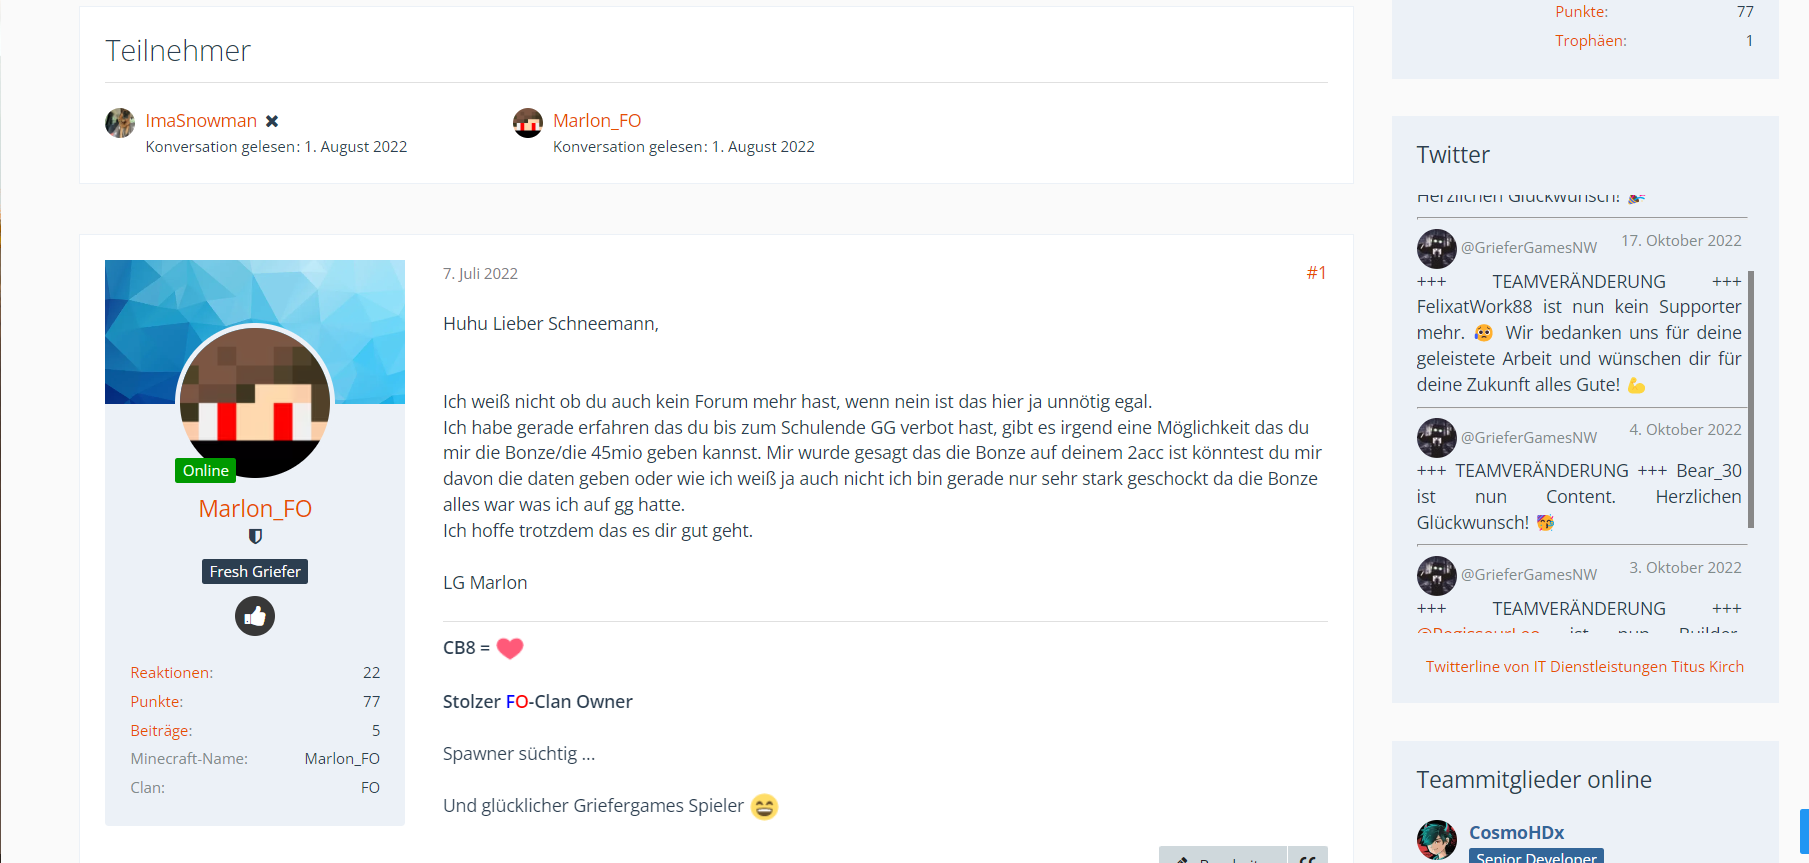The width and height of the screenshot is (1809, 863).
Task: Click the GrieferGamesNW avatar on 4. Oktober tweet
Action: pos(1437,438)
